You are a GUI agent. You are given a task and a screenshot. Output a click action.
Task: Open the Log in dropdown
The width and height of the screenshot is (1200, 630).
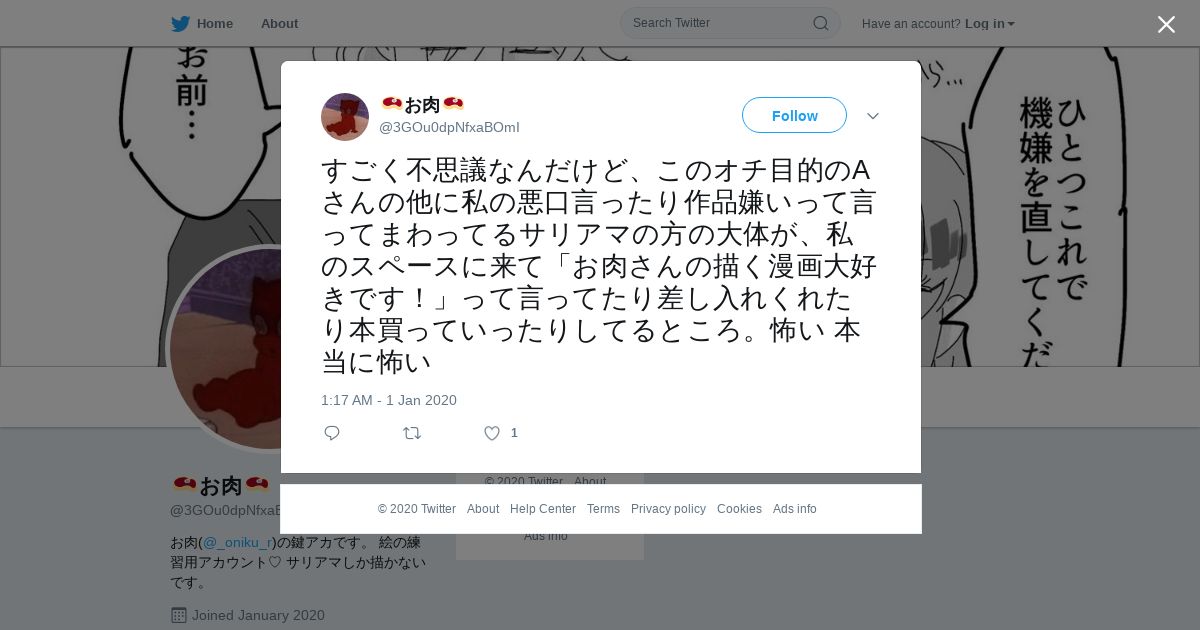click(989, 24)
